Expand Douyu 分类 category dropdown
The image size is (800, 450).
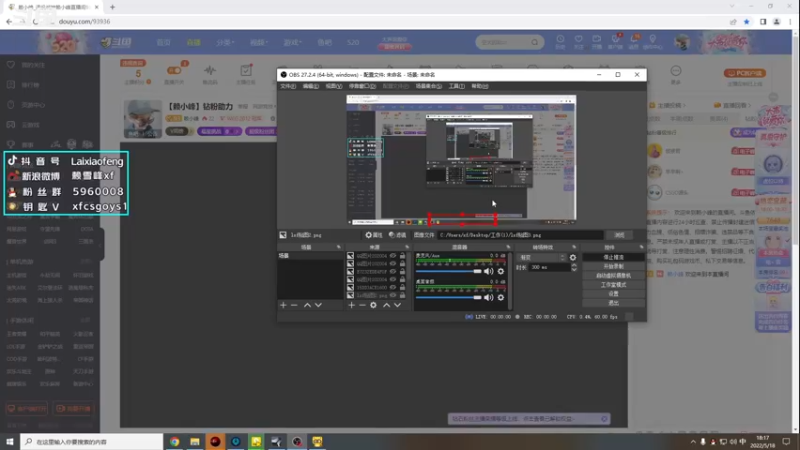(225, 42)
